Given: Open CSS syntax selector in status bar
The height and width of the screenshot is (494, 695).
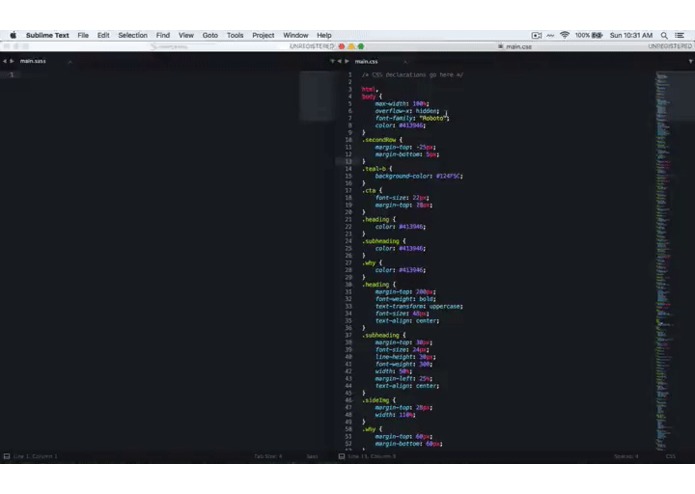Looking at the screenshot, I should [x=670, y=456].
